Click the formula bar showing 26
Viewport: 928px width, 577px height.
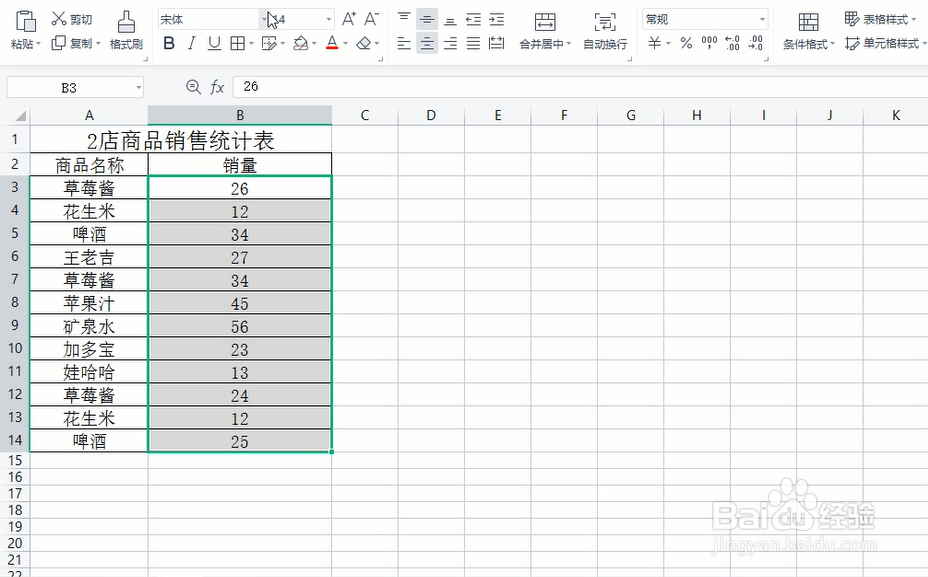pyautogui.click(x=580, y=87)
